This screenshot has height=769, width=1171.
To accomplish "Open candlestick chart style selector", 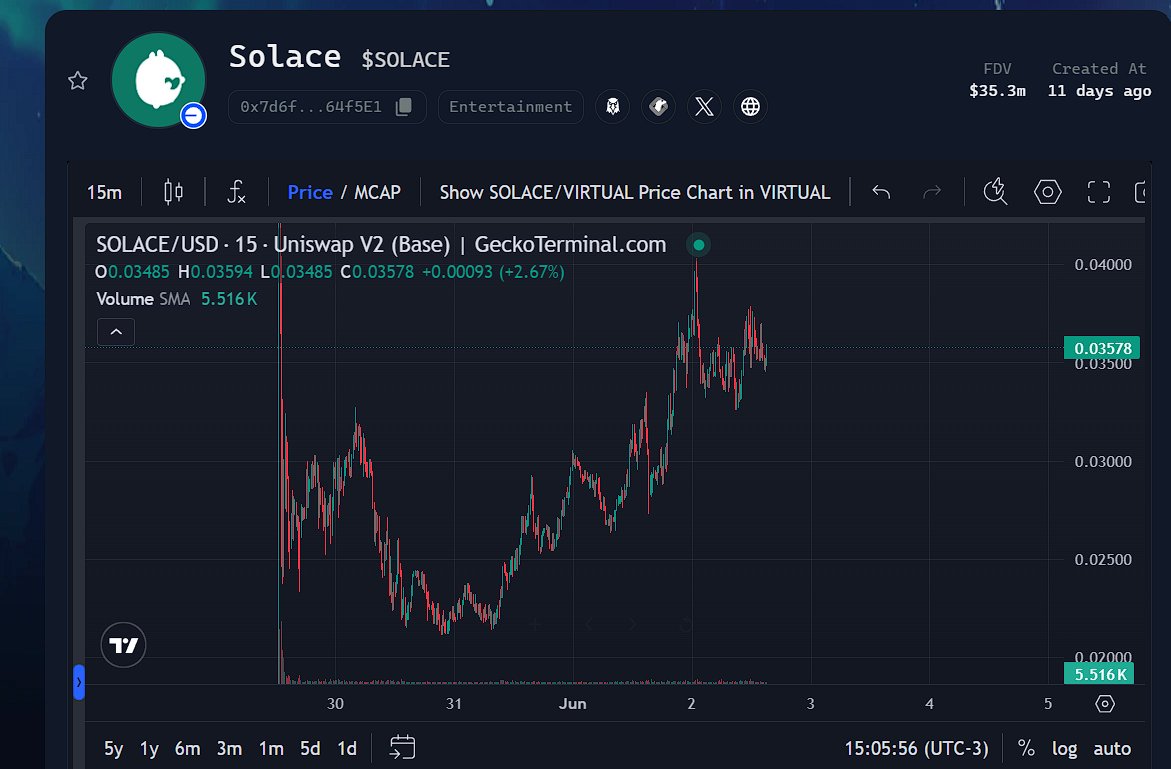I will coord(173,192).
